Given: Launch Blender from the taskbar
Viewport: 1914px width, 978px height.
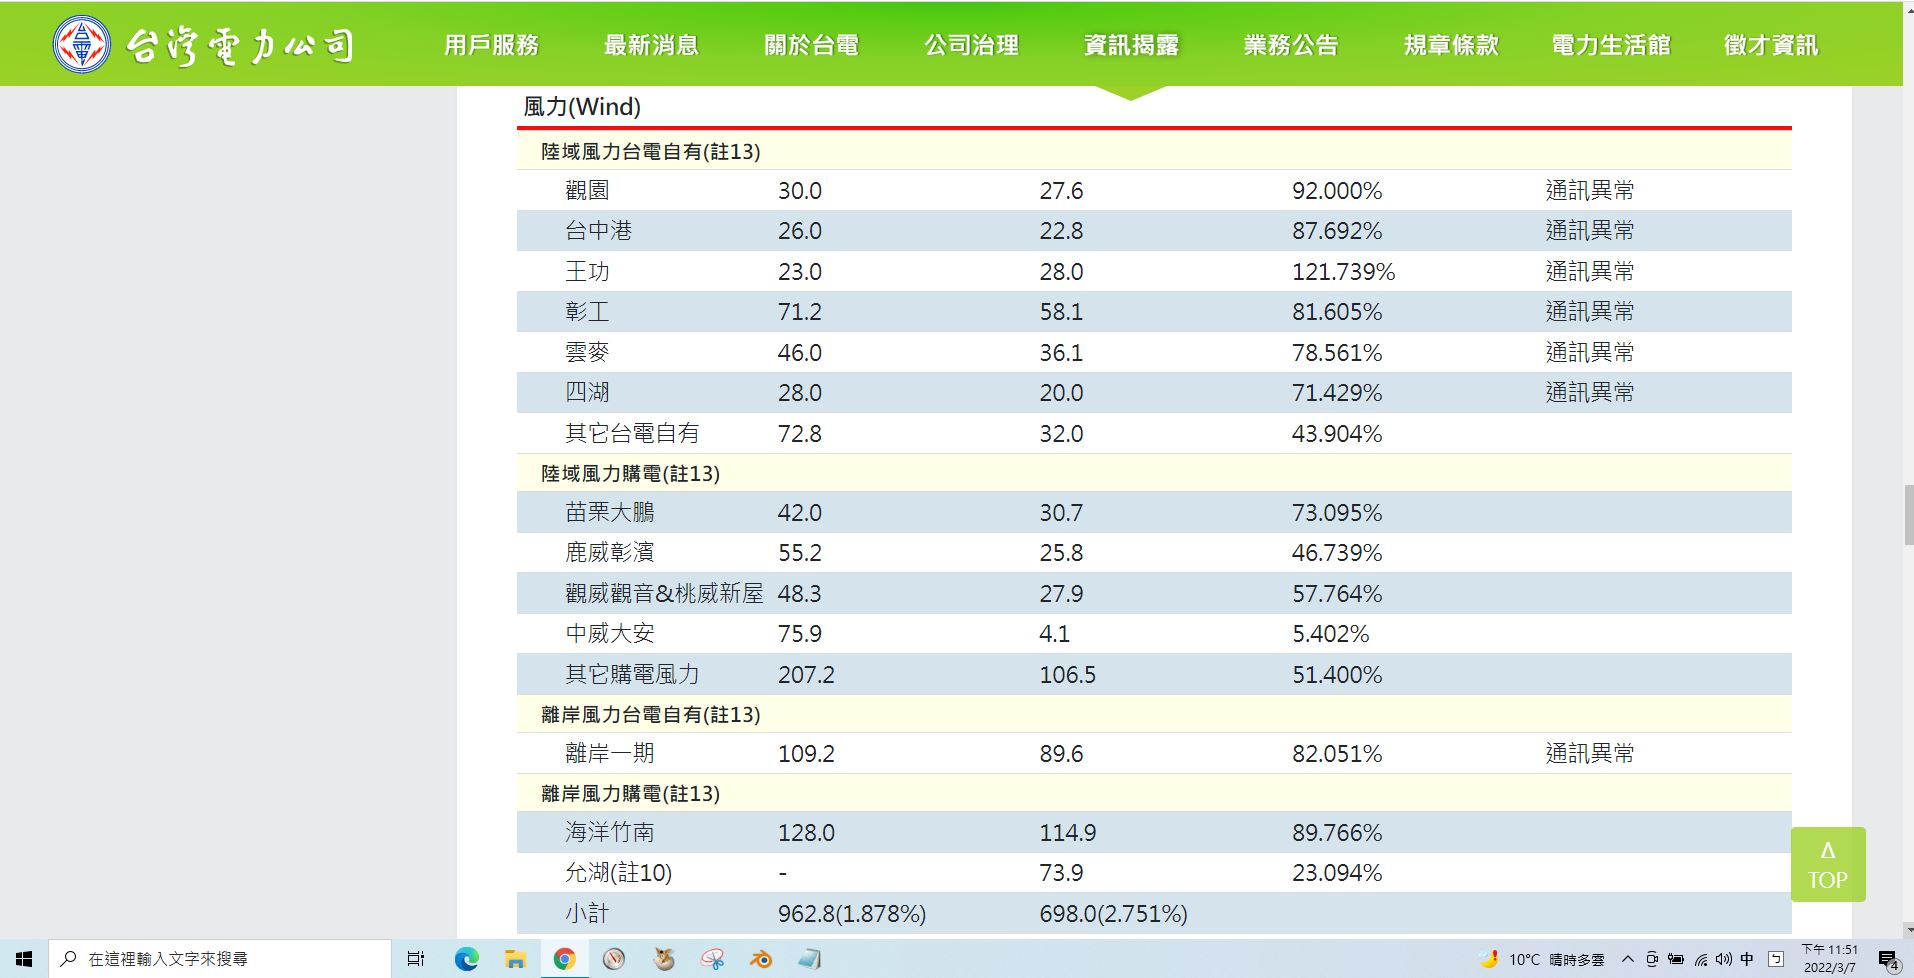Looking at the screenshot, I should [761, 959].
